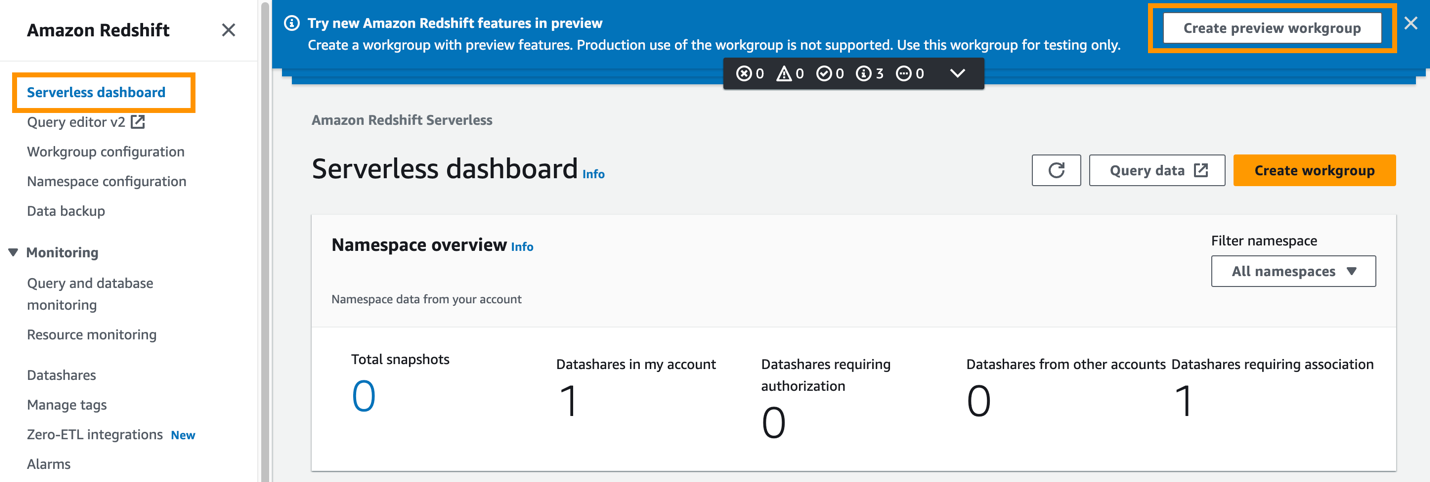Click the refresh icon button
The image size is (1430, 482).
tap(1056, 170)
